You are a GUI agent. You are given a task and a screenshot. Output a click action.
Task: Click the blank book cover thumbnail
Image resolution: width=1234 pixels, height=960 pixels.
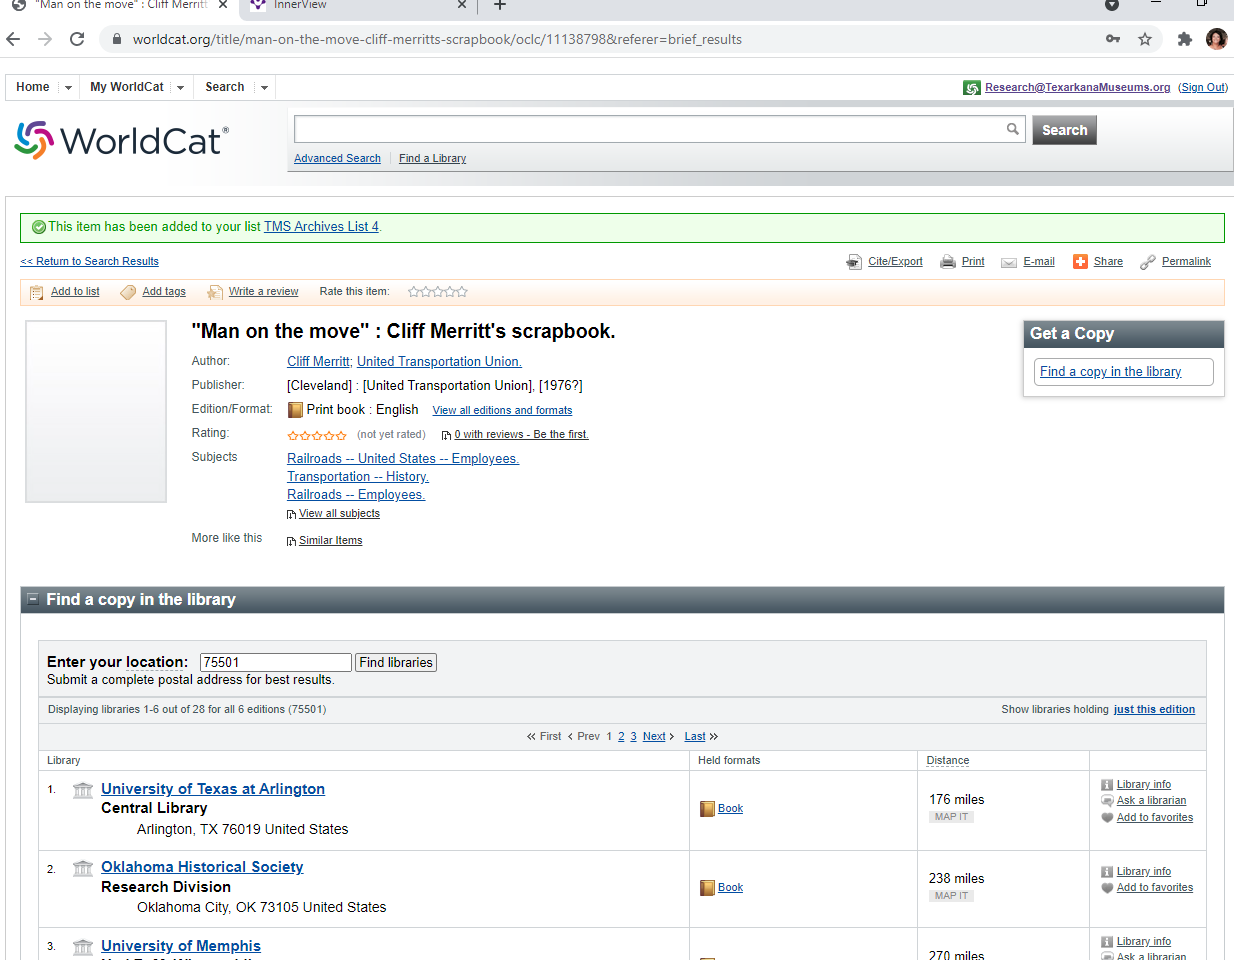[x=96, y=411]
